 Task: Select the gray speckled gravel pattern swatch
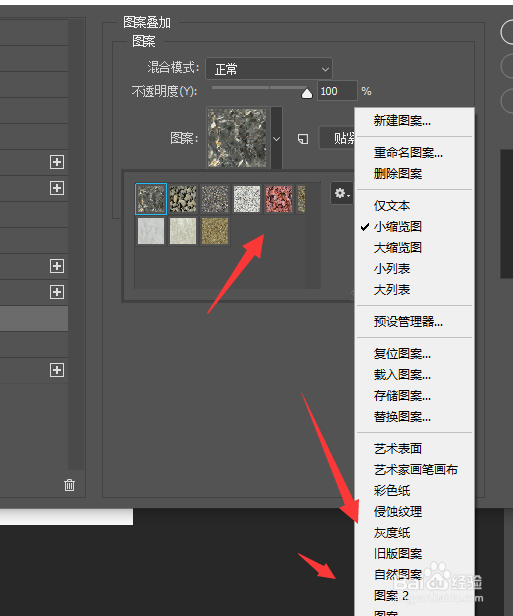[x=215, y=199]
